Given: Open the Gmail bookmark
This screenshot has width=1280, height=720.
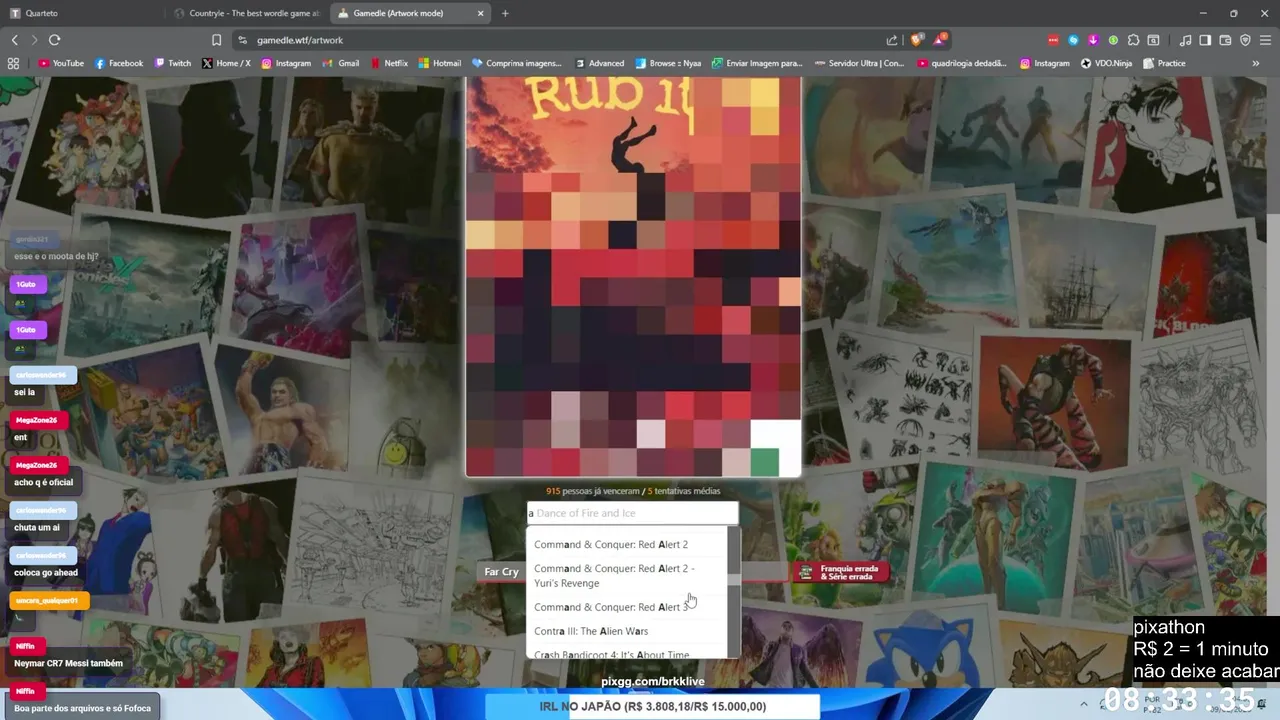Looking at the screenshot, I should click(341, 63).
